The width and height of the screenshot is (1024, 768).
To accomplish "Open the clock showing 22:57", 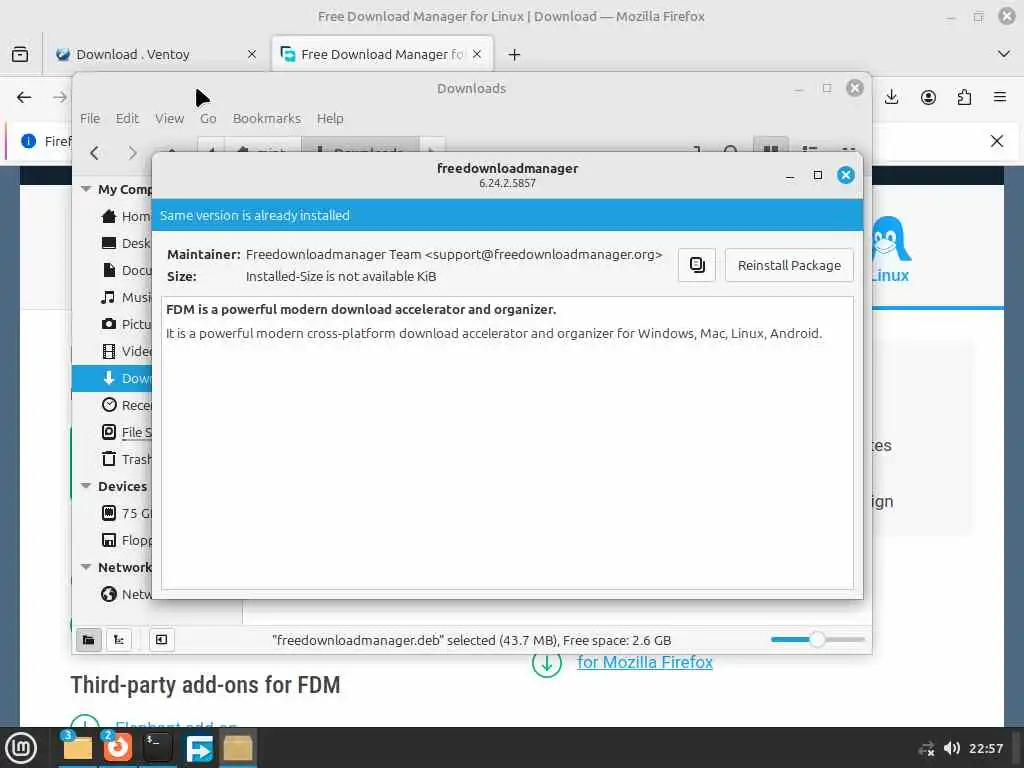I will (x=986, y=748).
